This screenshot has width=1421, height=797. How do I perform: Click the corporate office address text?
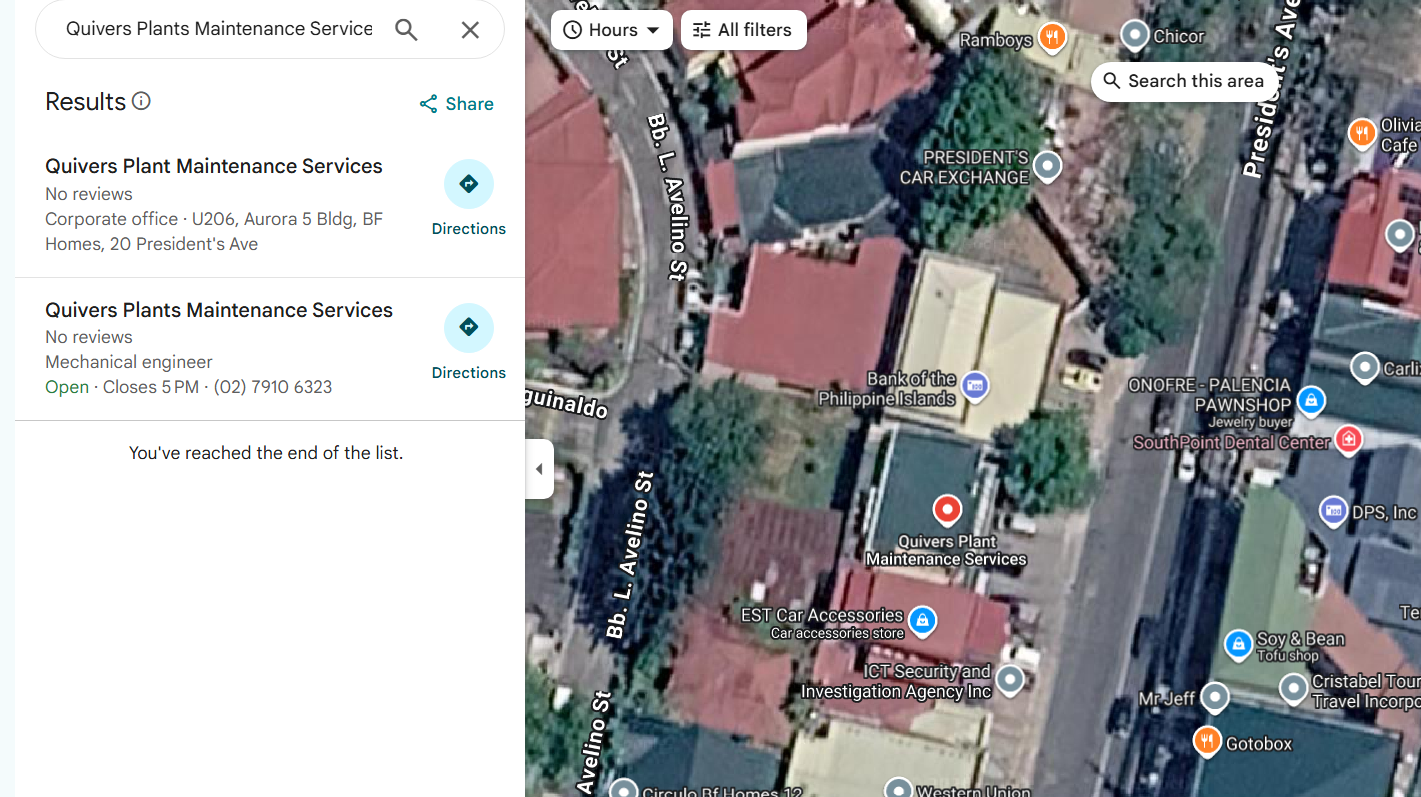click(214, 231)
